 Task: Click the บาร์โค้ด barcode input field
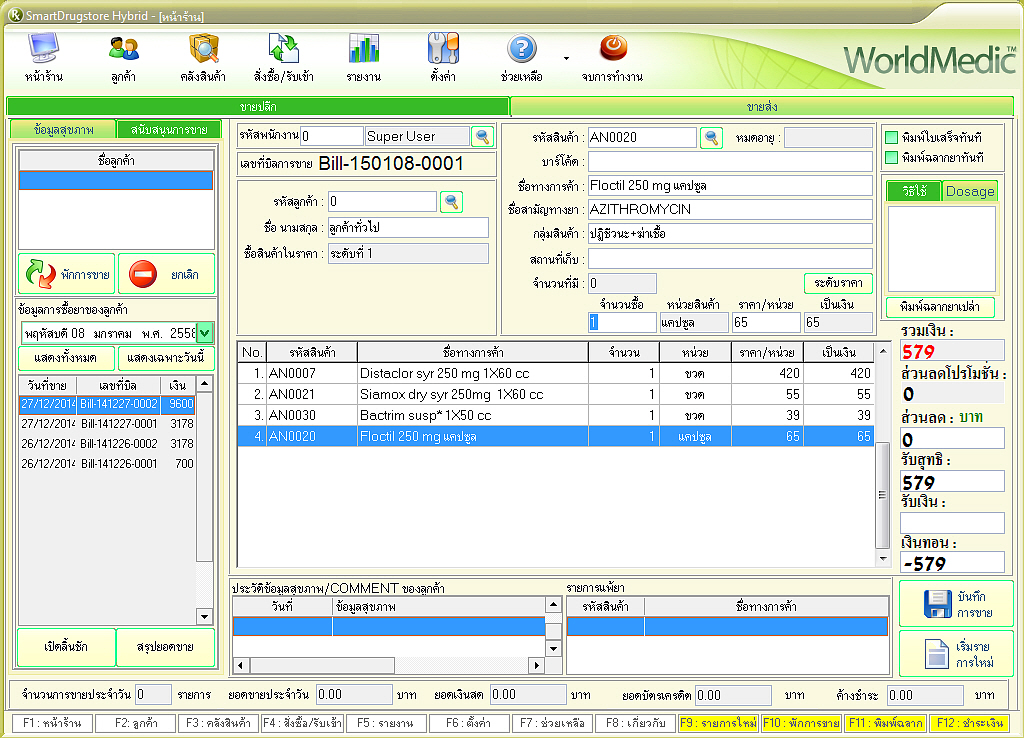(x=730, y=161)
